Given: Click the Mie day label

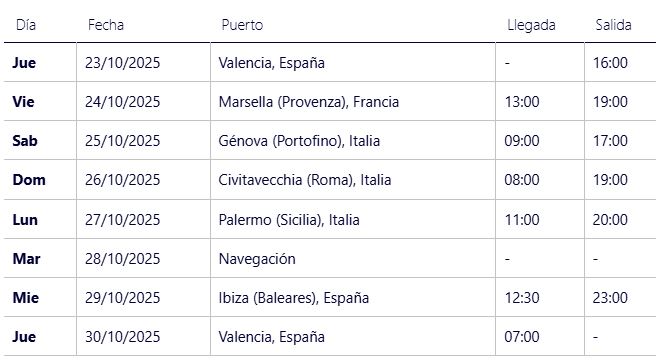Looking at the screenshot, I should coord(26,298).
